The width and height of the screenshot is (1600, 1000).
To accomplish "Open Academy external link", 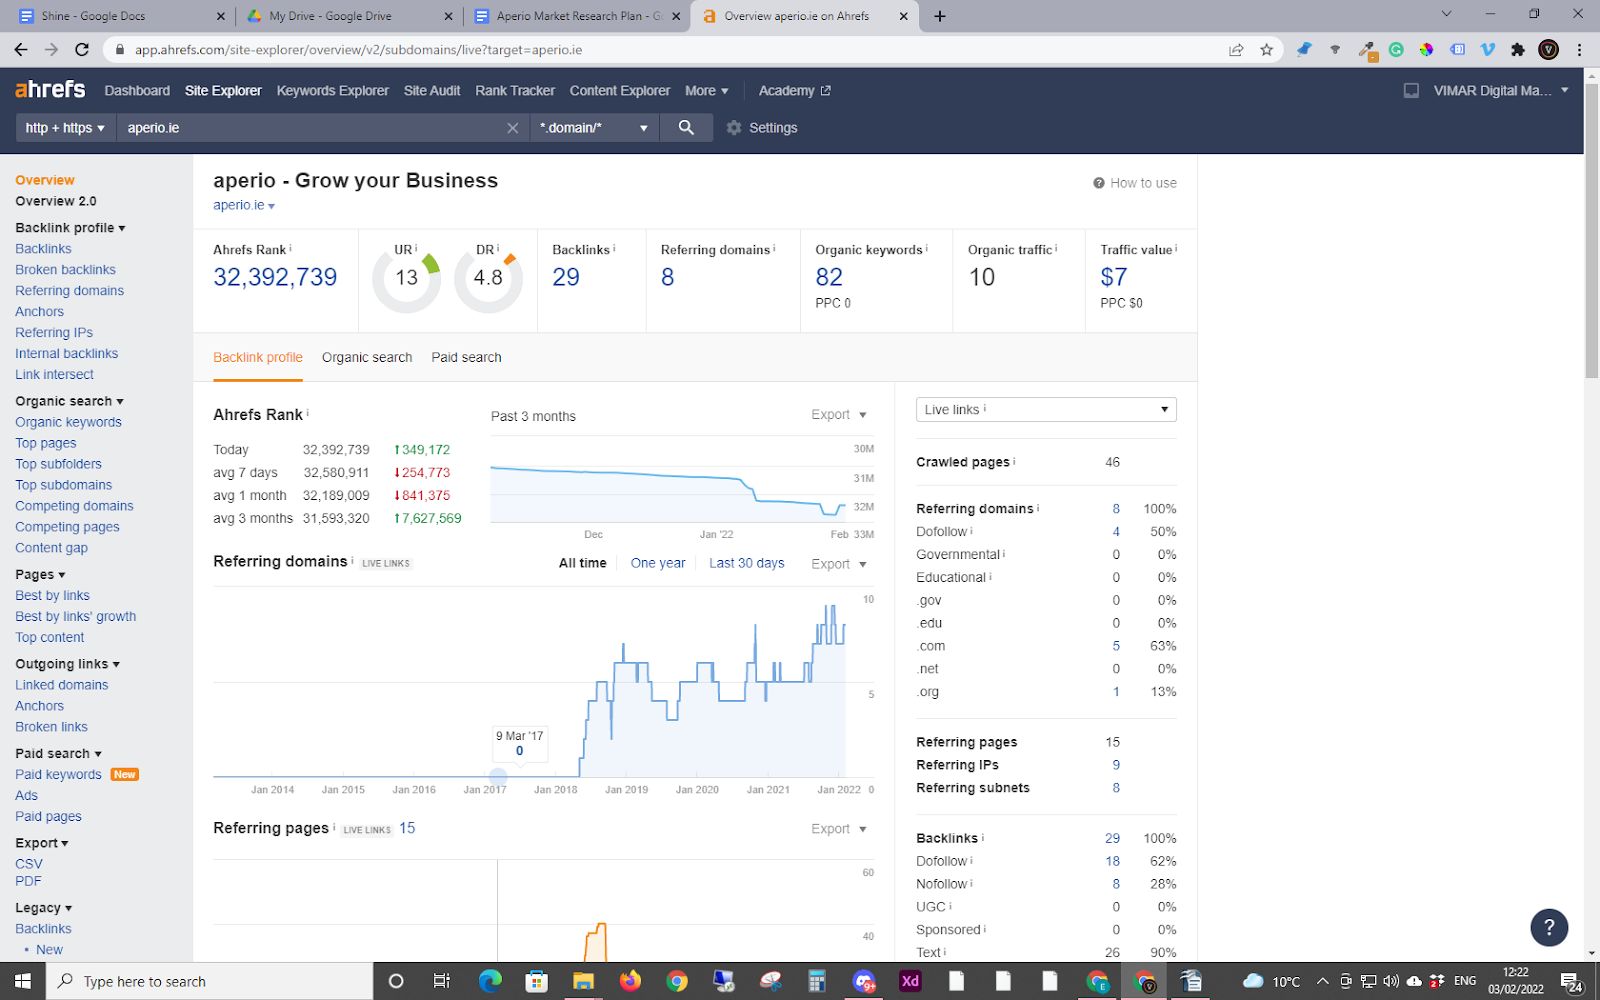I will 794,90.
